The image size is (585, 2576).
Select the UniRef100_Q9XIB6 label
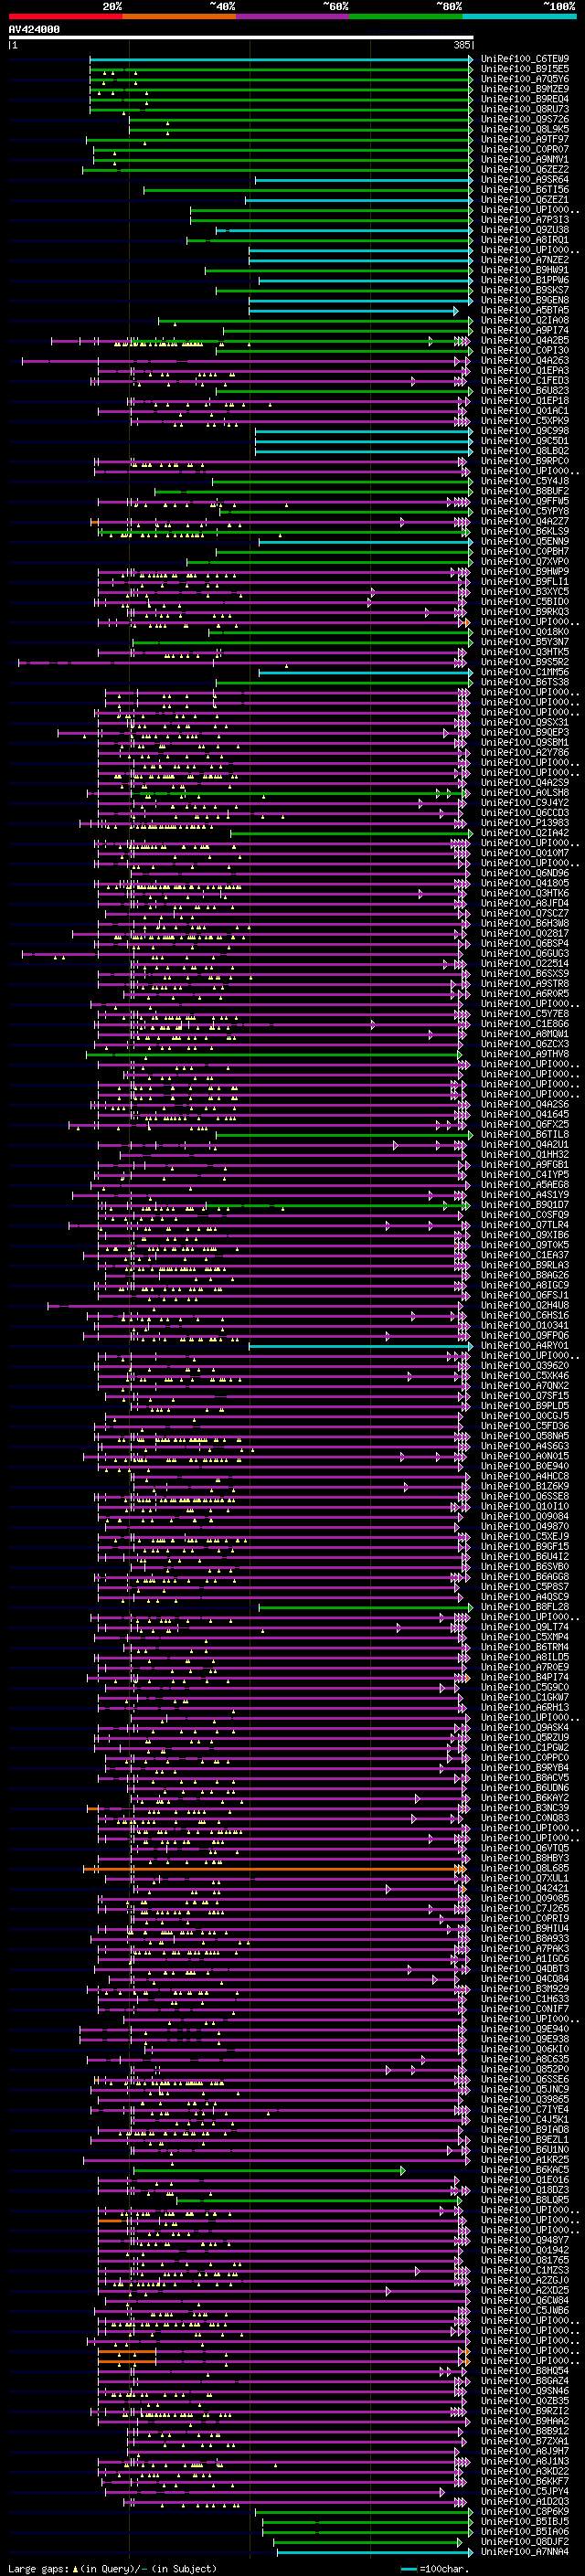click(x=525, y=1235)
